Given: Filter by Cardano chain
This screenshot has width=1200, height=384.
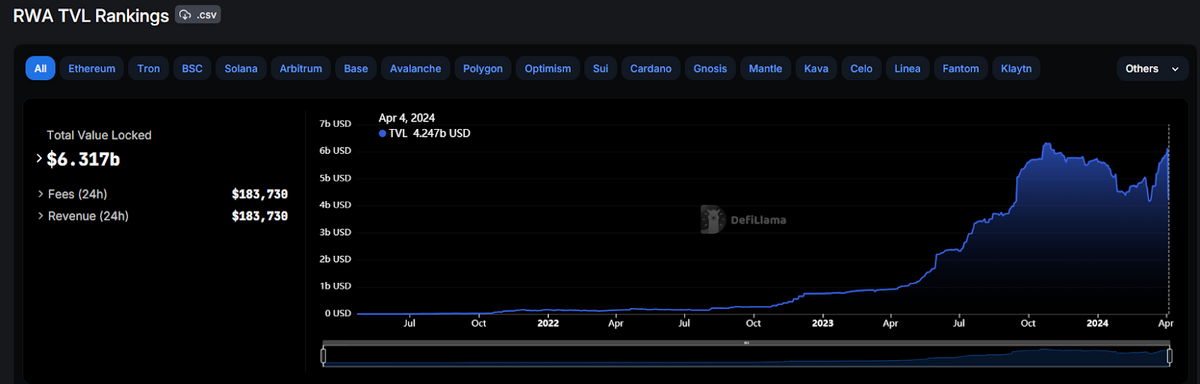Looking at the screenshot, I should (651, 69).
